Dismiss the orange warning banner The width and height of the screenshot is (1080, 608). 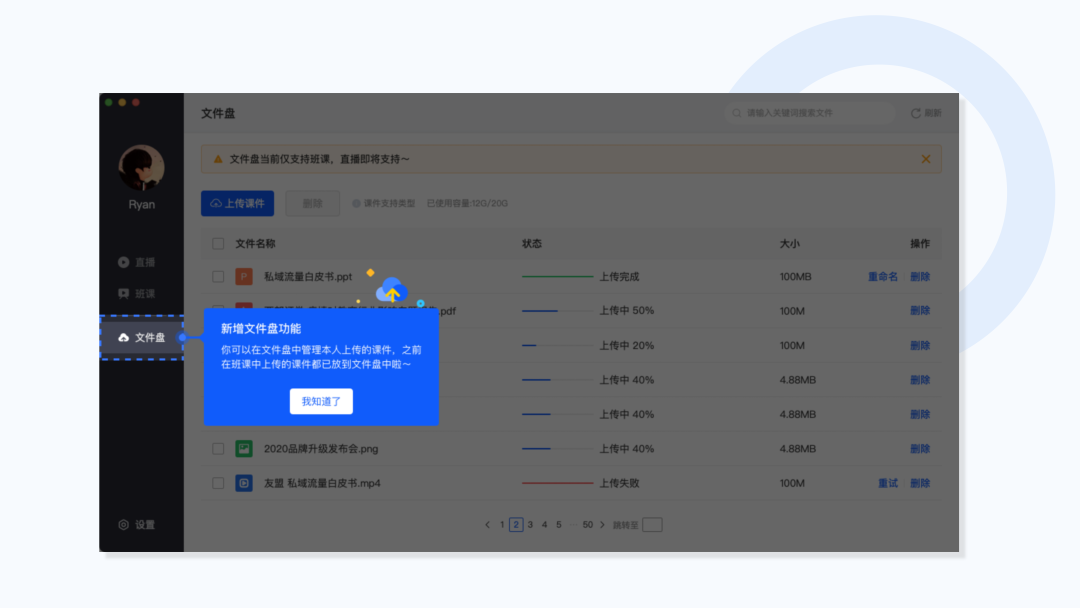[x=926, y=159]
